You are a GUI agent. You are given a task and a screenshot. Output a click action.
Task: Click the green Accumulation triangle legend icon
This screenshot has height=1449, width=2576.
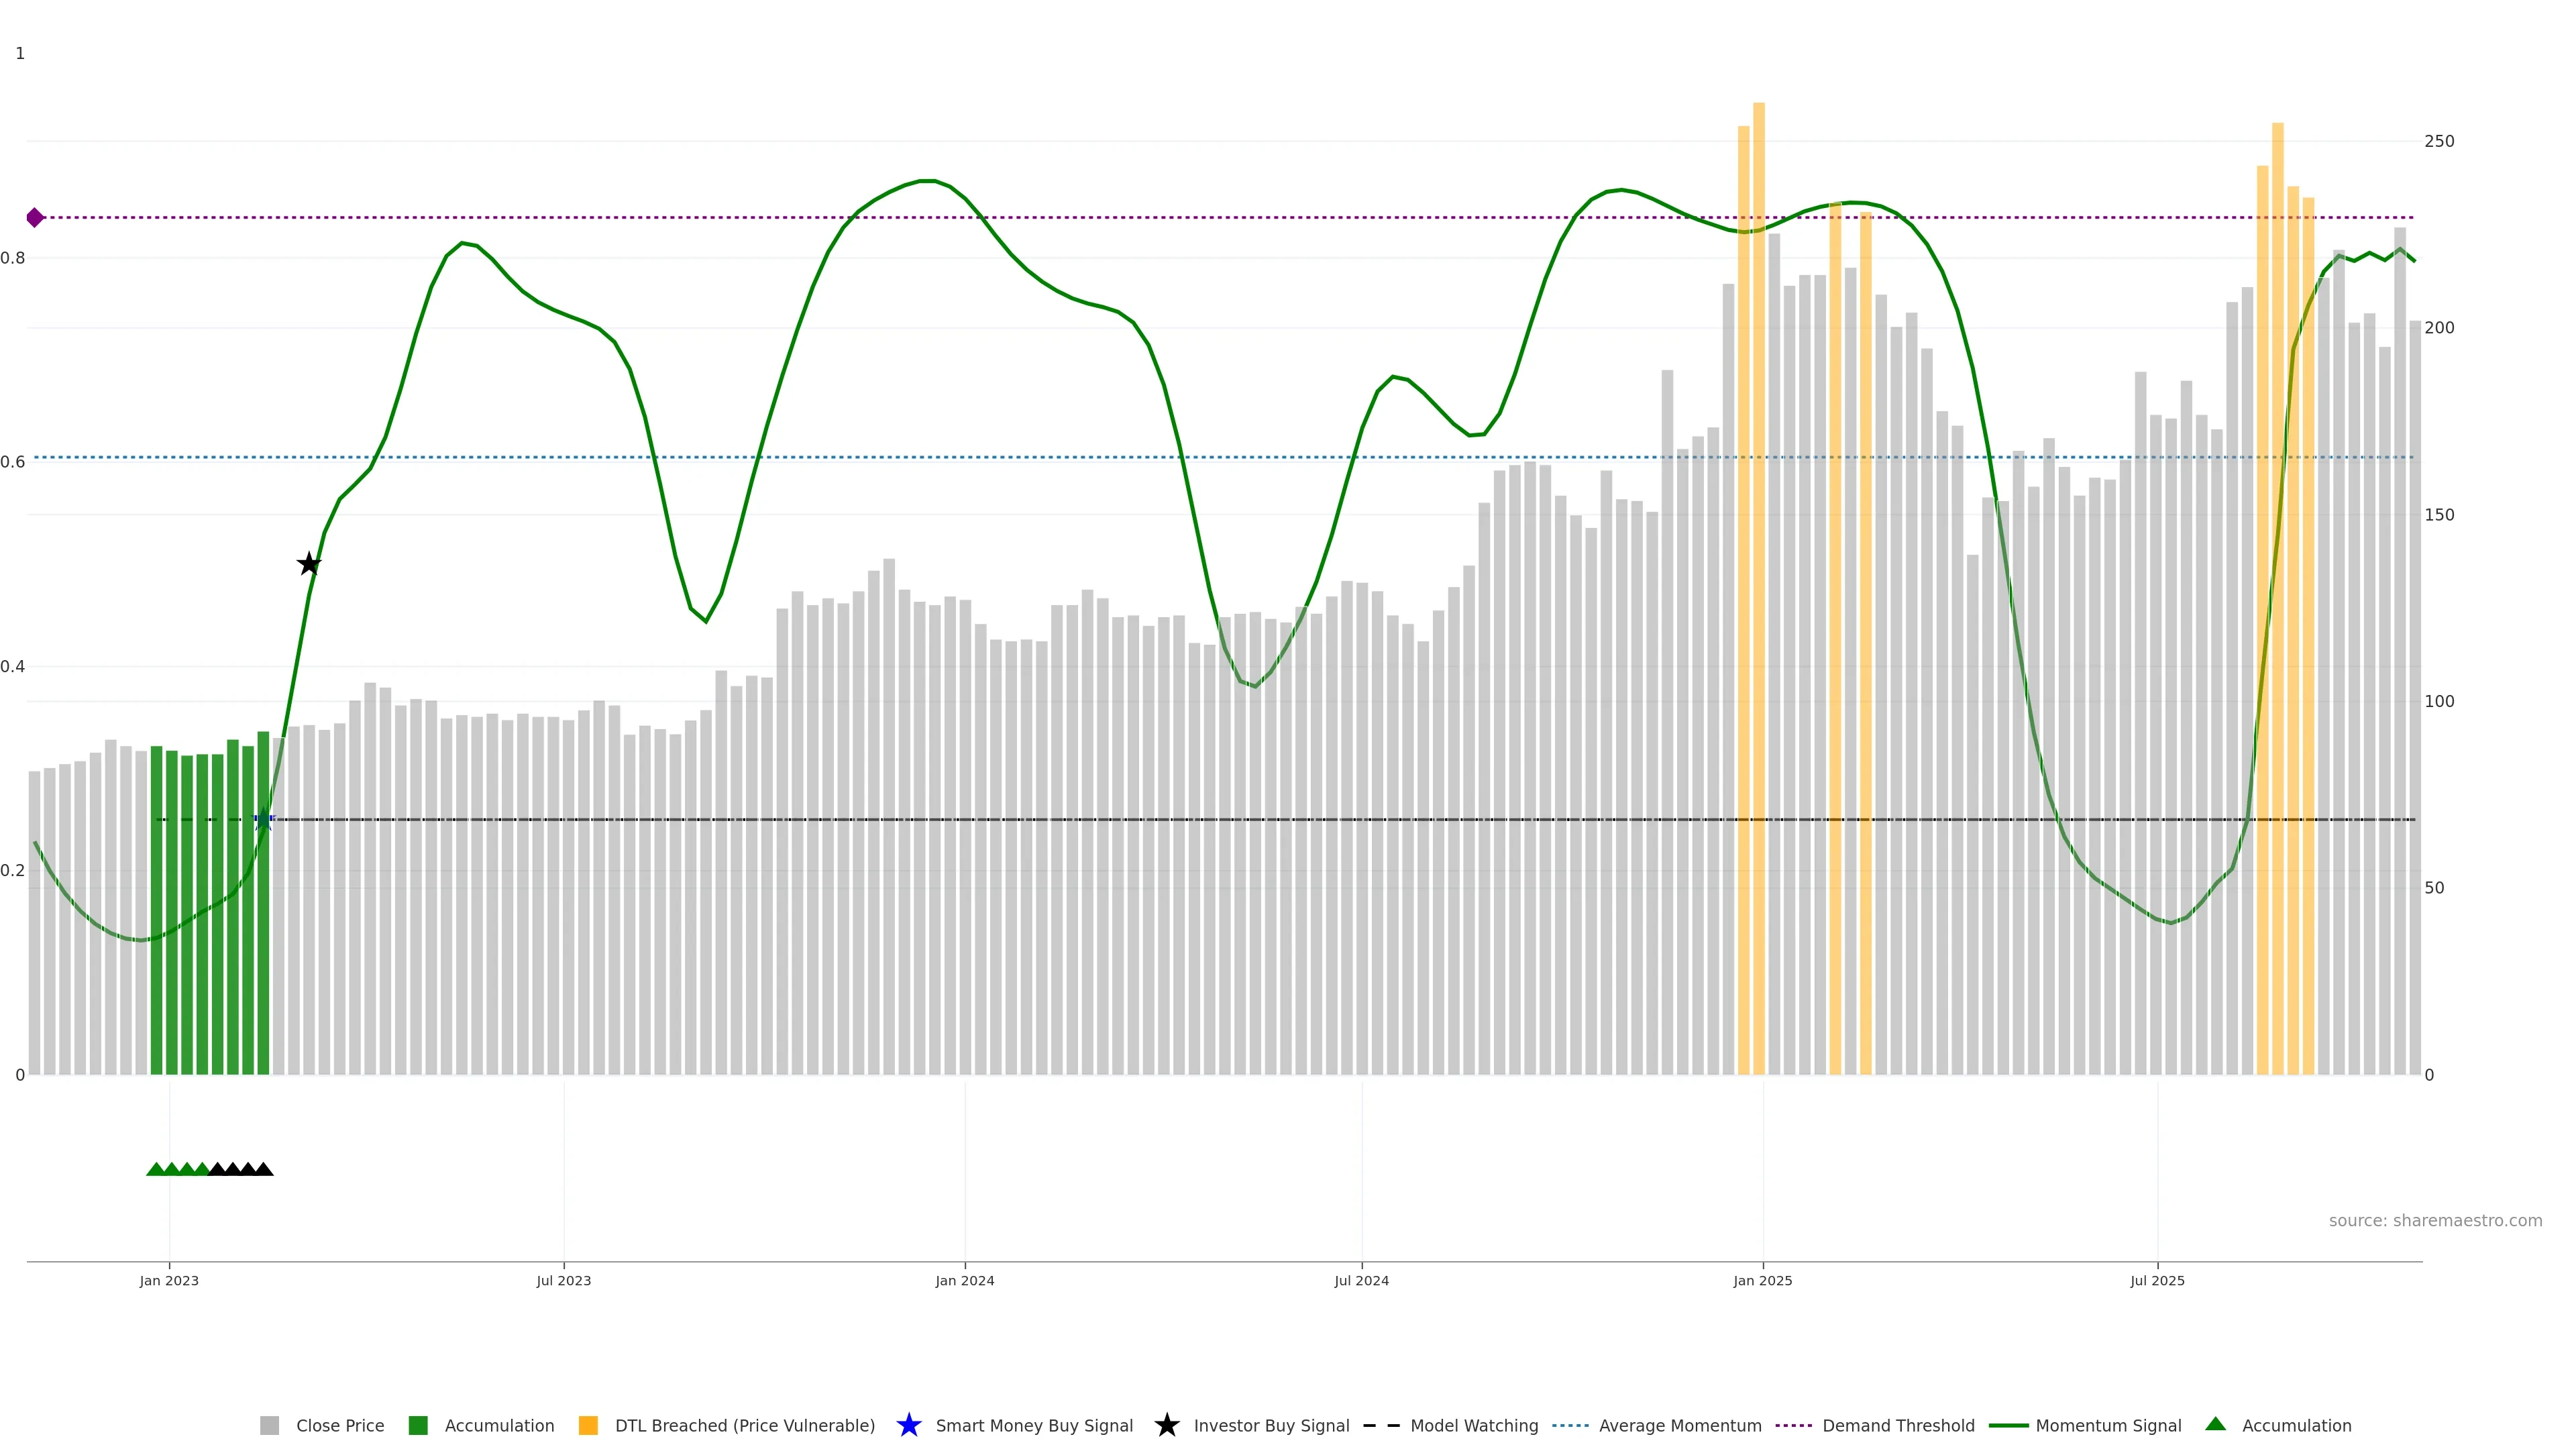(2215, 1424)
